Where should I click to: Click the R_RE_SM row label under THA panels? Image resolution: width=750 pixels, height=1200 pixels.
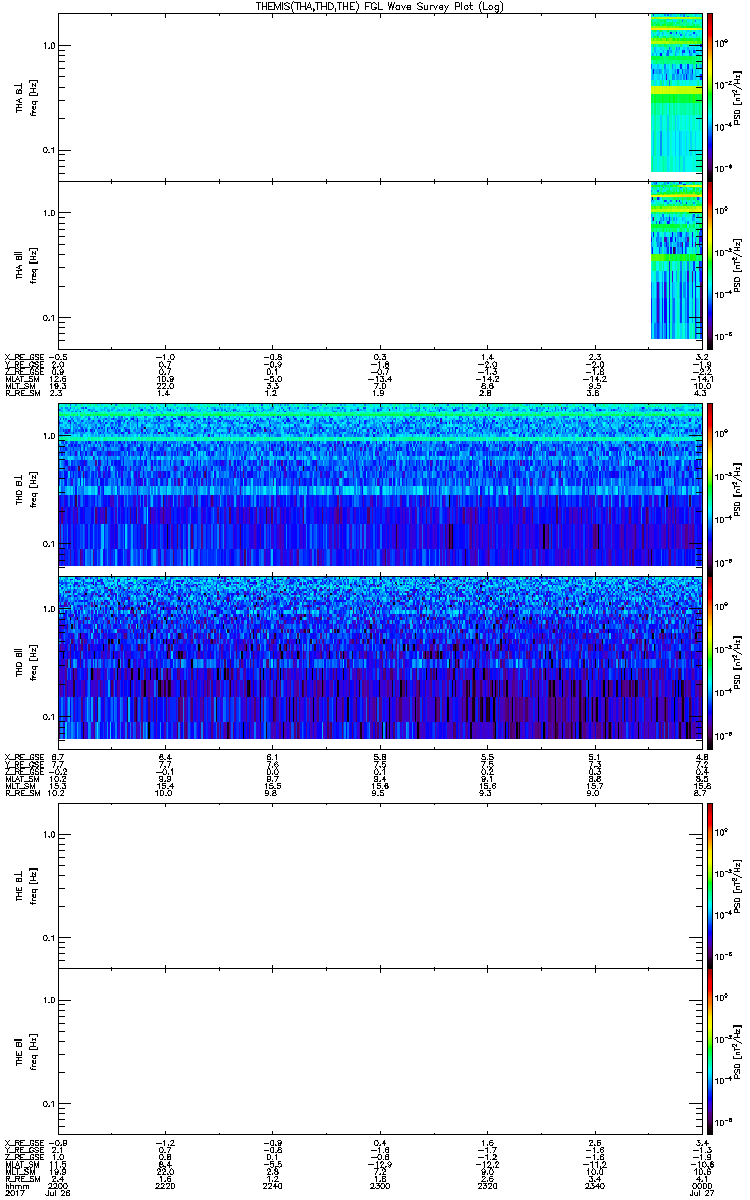[21, 395]
